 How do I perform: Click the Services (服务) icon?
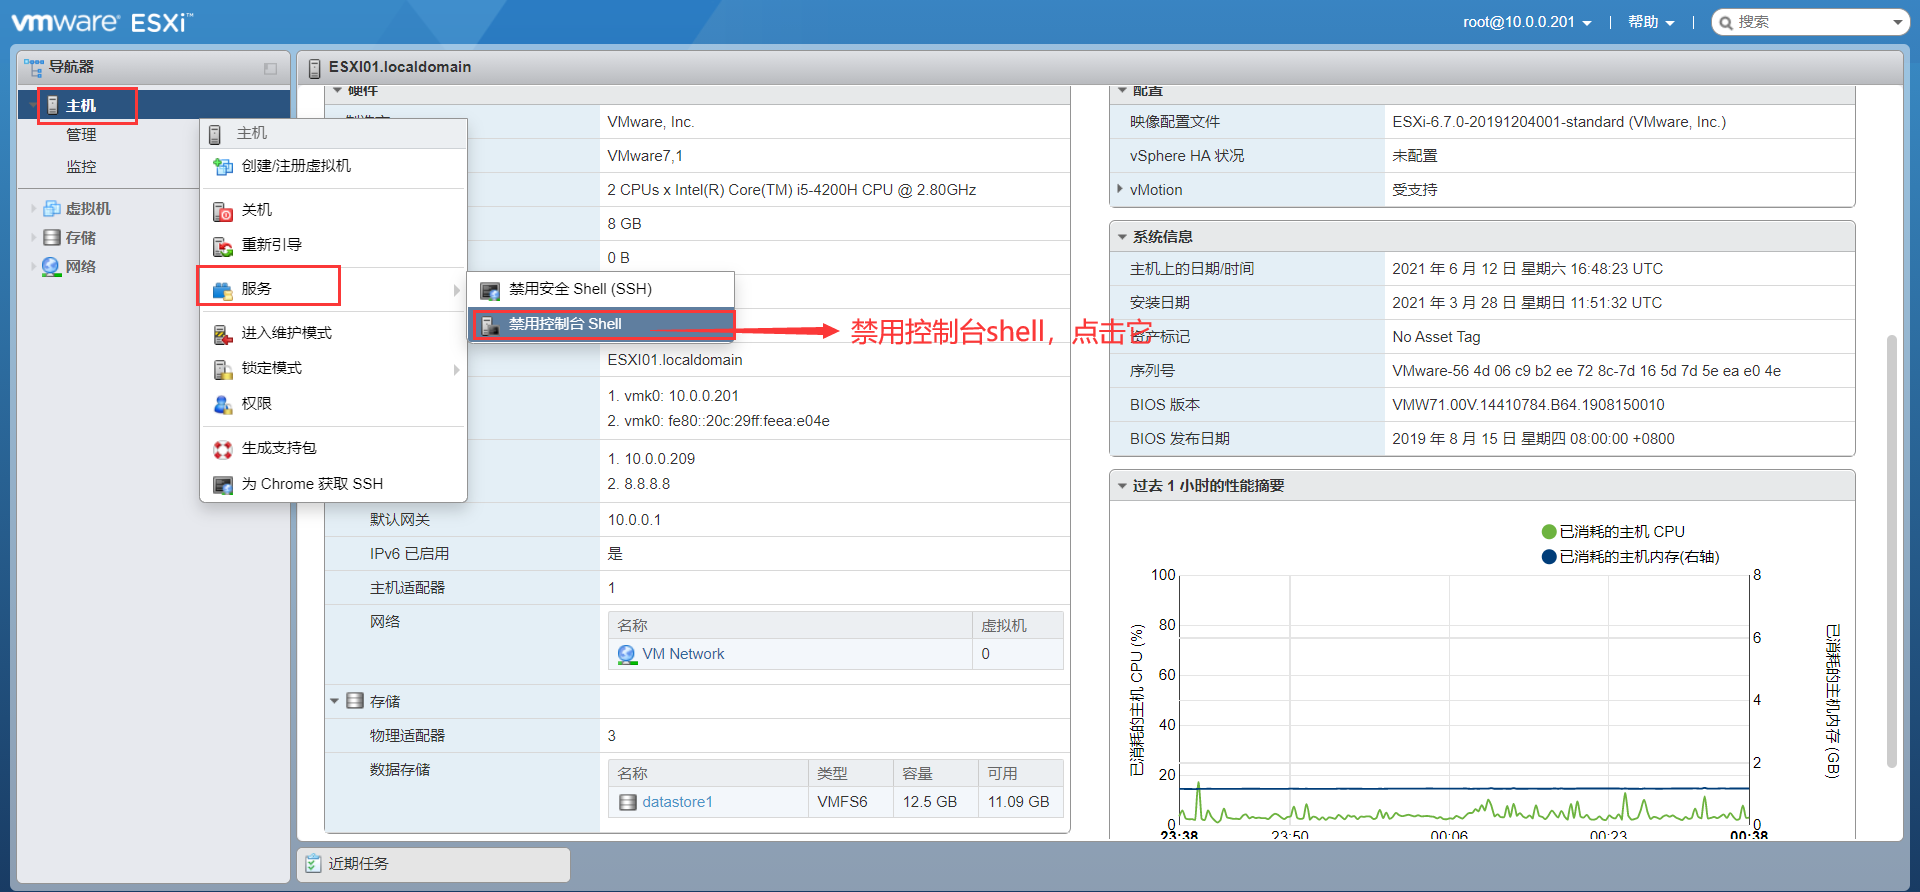pyautogui.click(x=223, y=290)
